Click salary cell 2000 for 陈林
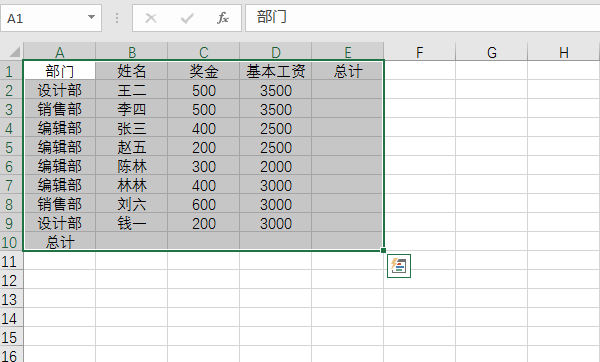This screenshot has width=600, height=362. click(276, 165)
